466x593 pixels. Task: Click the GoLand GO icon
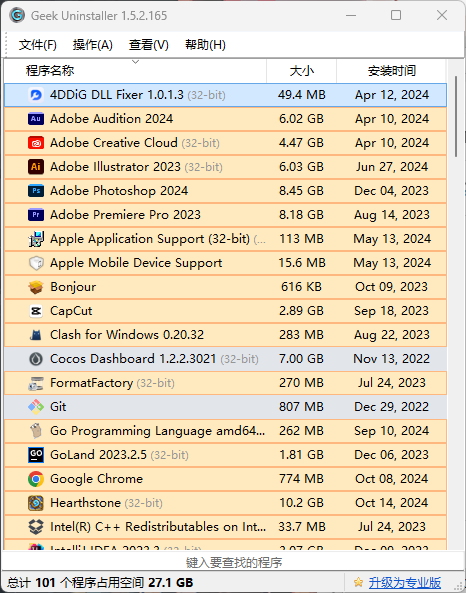coord(36,455)
